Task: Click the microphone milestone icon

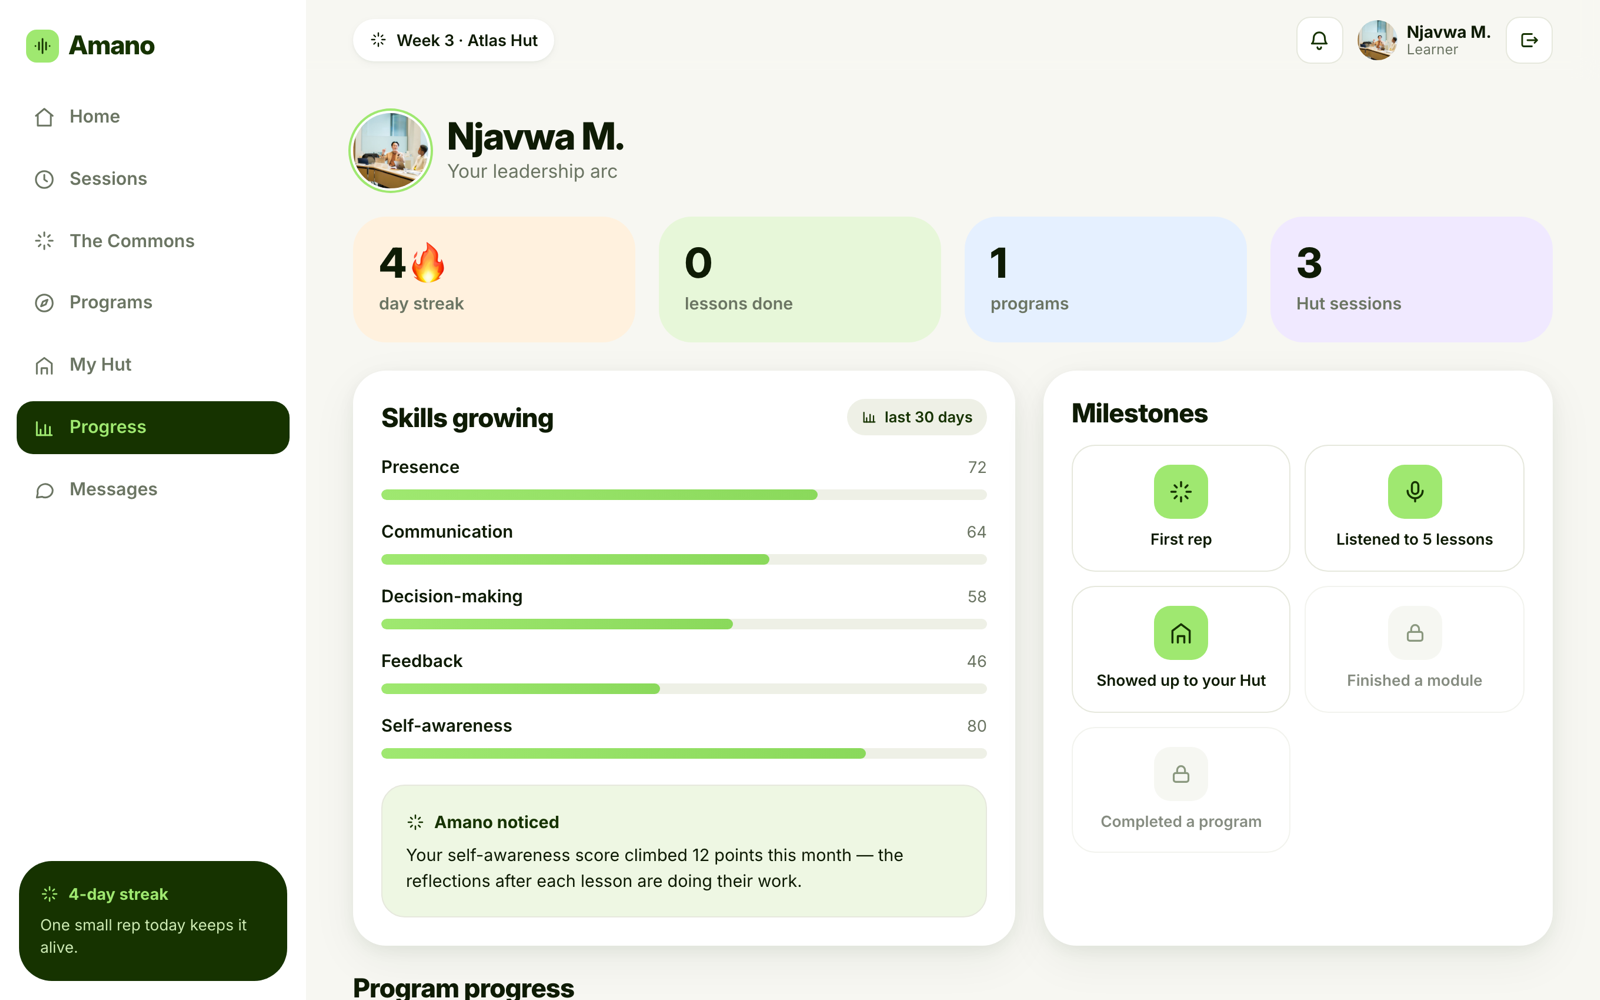Action: pyautogui.click(x=1414, y=492)
